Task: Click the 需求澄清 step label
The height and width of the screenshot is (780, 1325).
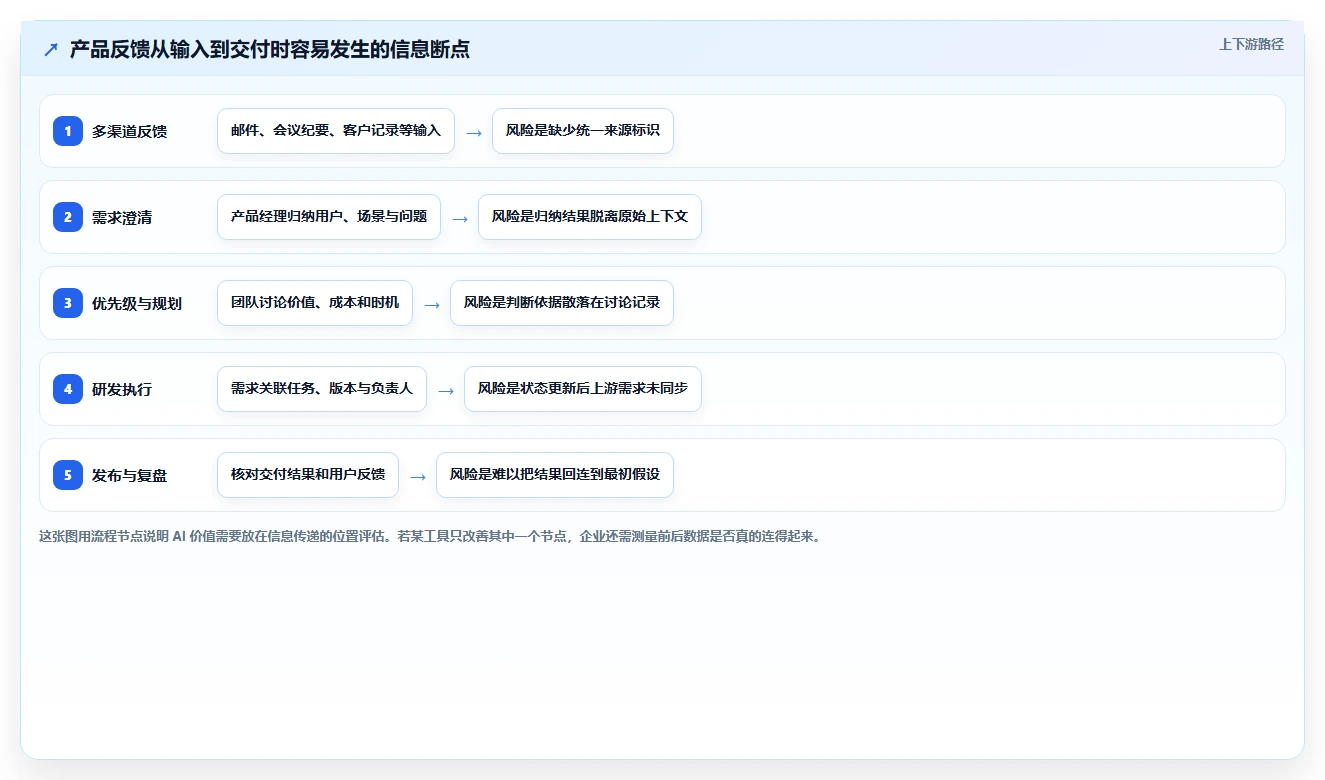Action: coord(122,217)
